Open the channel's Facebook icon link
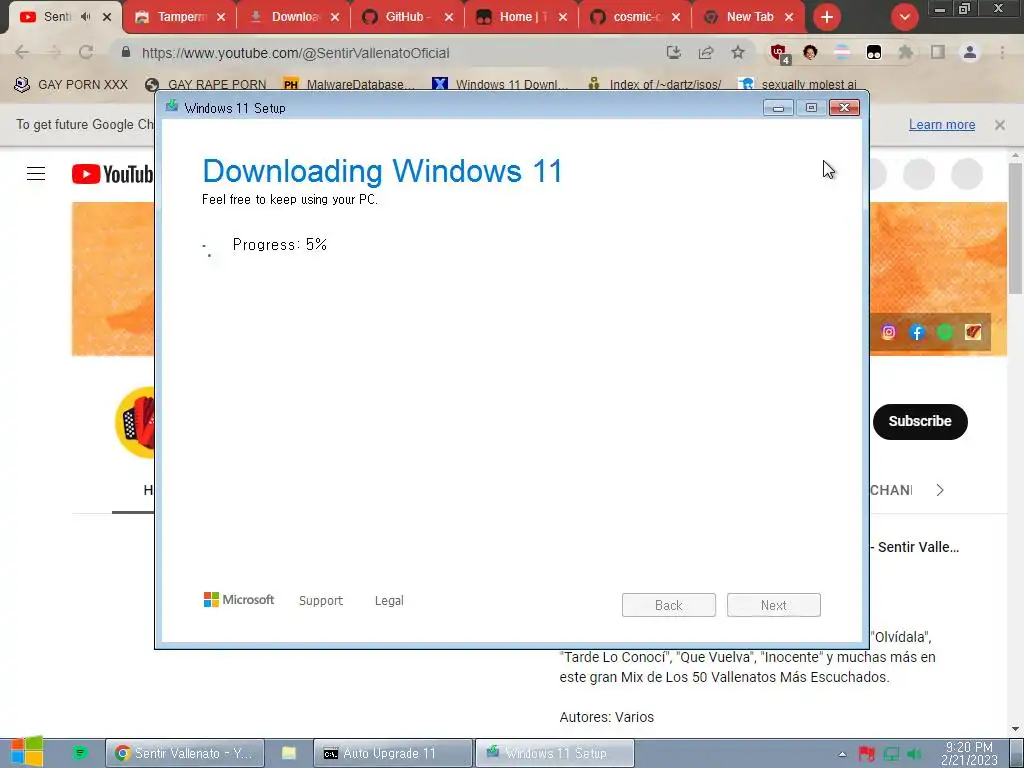 pyautogui.click(x=917, y=332)
